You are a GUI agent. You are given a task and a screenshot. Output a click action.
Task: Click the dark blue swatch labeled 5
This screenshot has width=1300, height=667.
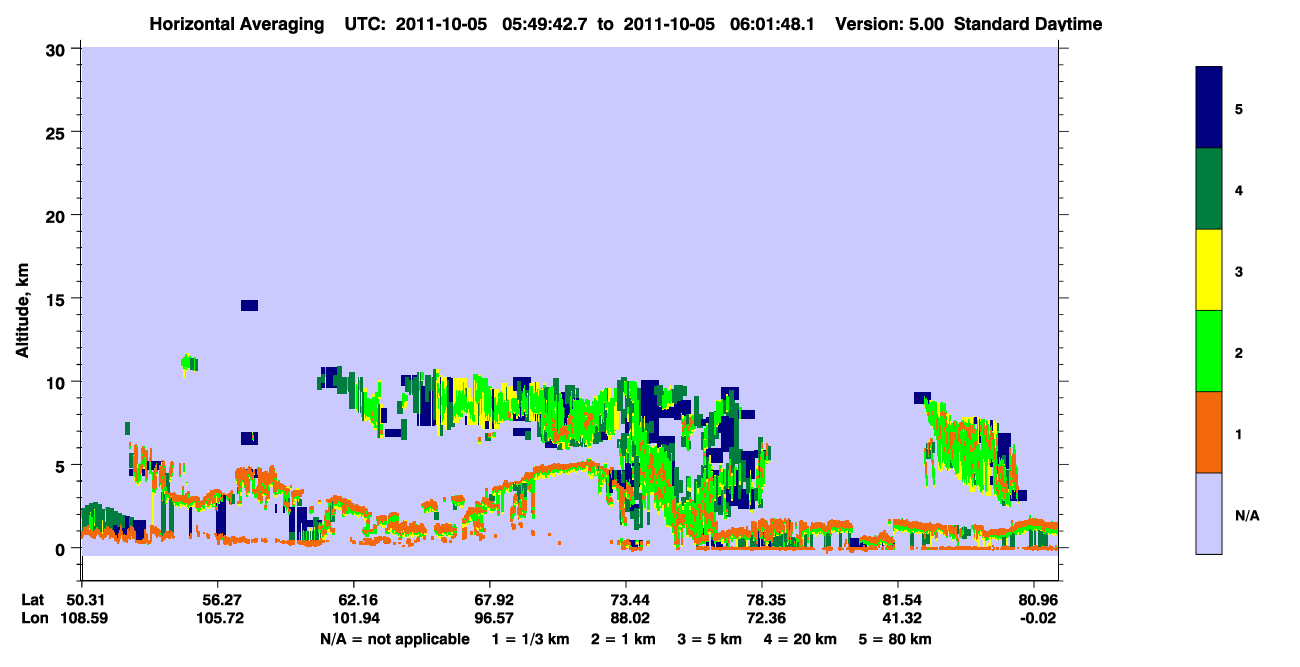pyautogui.click(x=1209, y=108)
